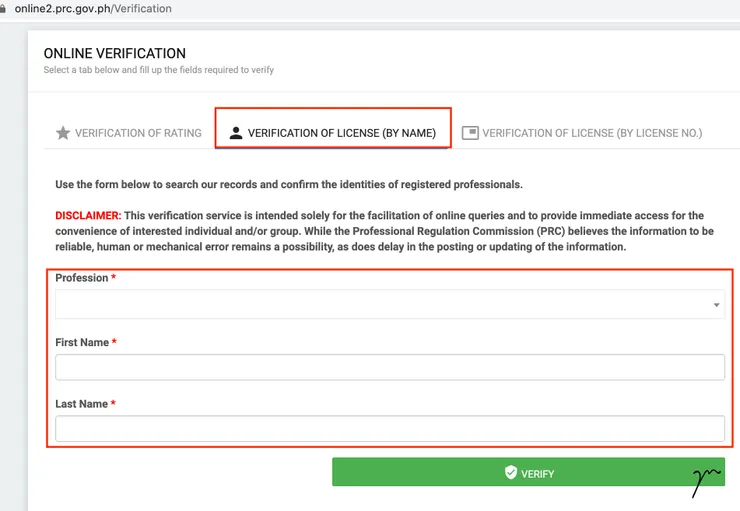Click the shield checkmark icon on the Verify button
The height and width of the screenshot is (511, 740).
tap(511, 473)
